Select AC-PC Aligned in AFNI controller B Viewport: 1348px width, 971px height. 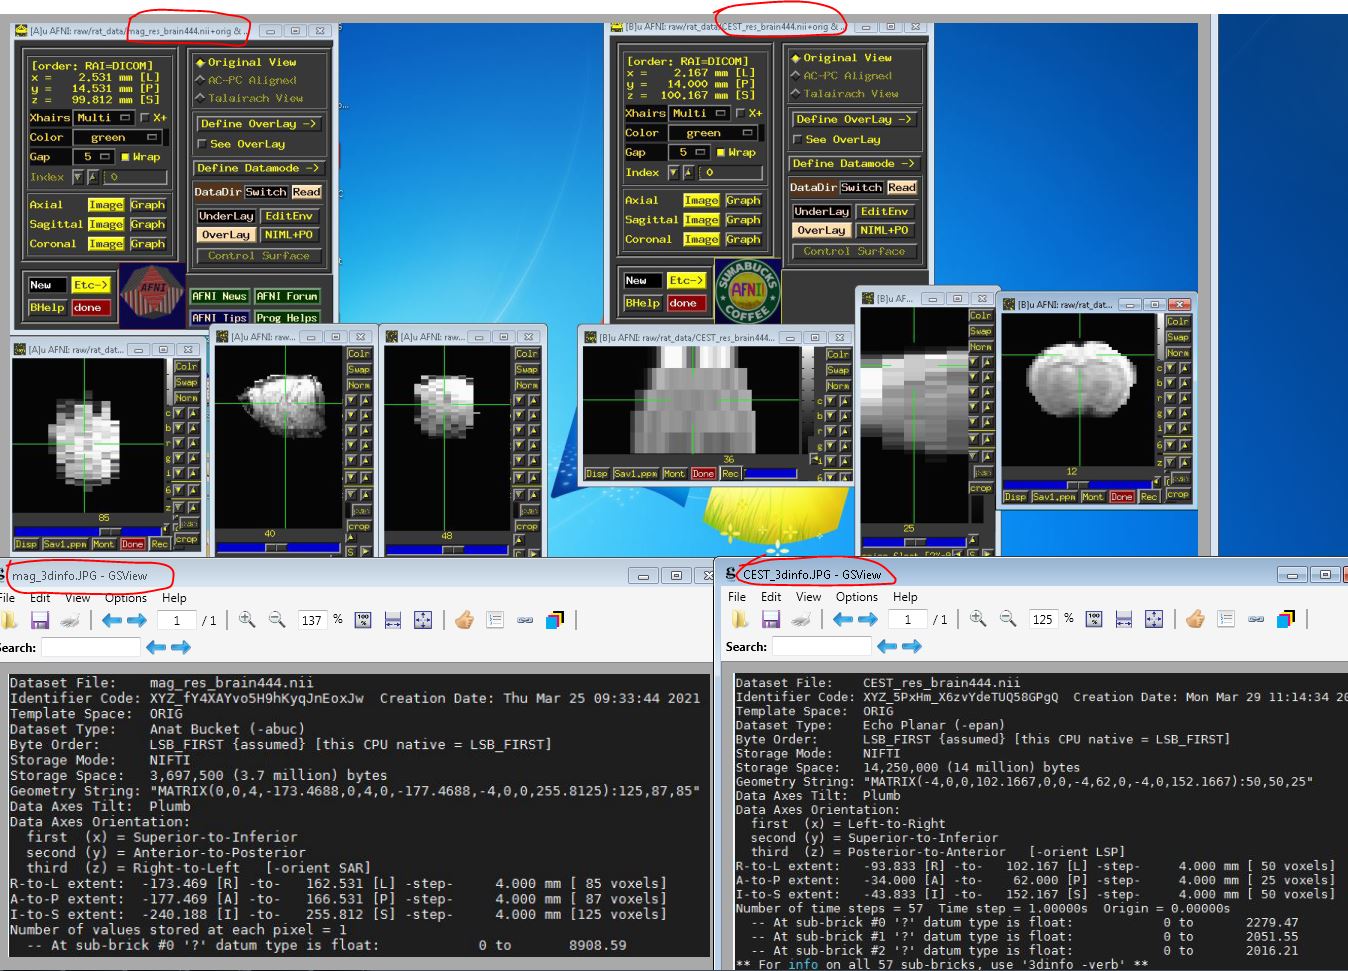point(841,75)
